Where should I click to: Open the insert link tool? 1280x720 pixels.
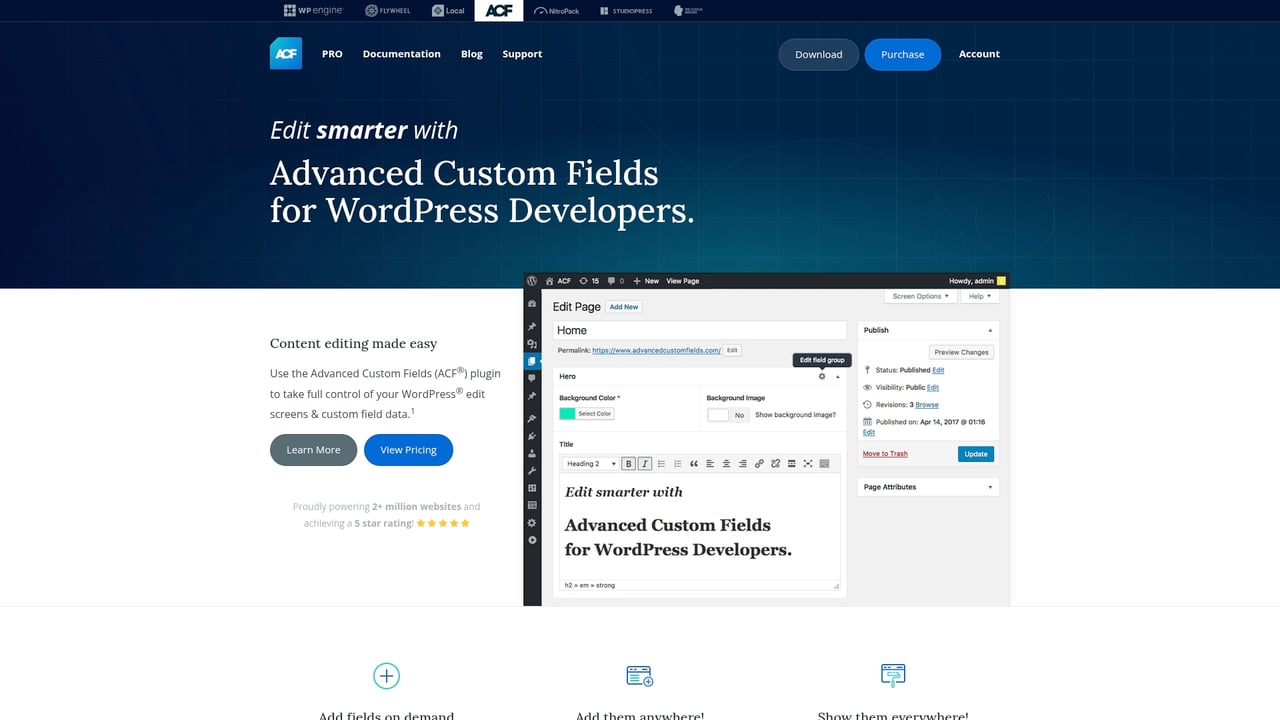759,463
